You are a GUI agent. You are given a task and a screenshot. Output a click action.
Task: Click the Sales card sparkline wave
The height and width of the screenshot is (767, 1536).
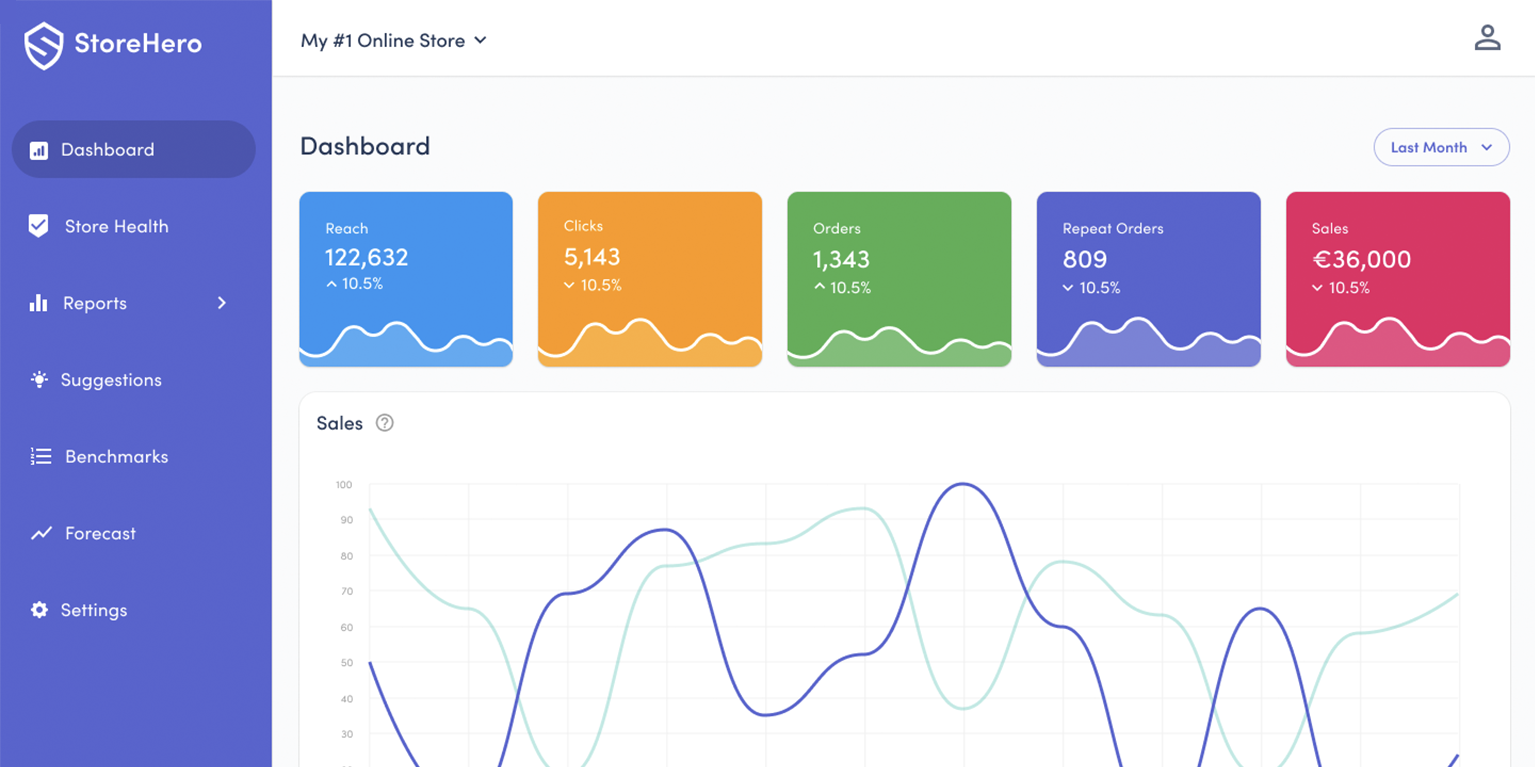[1397, 343]
